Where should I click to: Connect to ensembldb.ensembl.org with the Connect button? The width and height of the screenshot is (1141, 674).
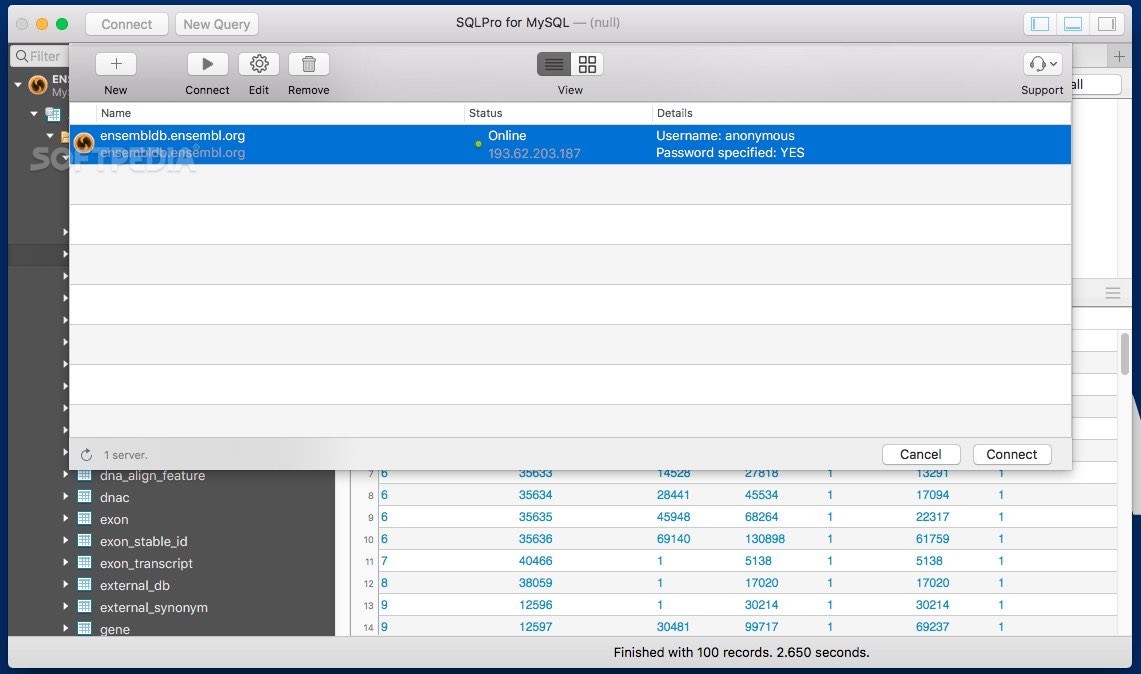tap(1011, 454)
